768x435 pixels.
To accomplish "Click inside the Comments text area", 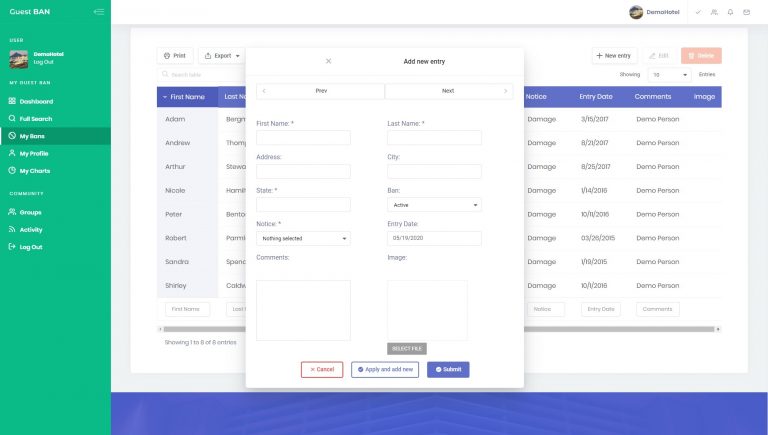I will click(303, 311).
